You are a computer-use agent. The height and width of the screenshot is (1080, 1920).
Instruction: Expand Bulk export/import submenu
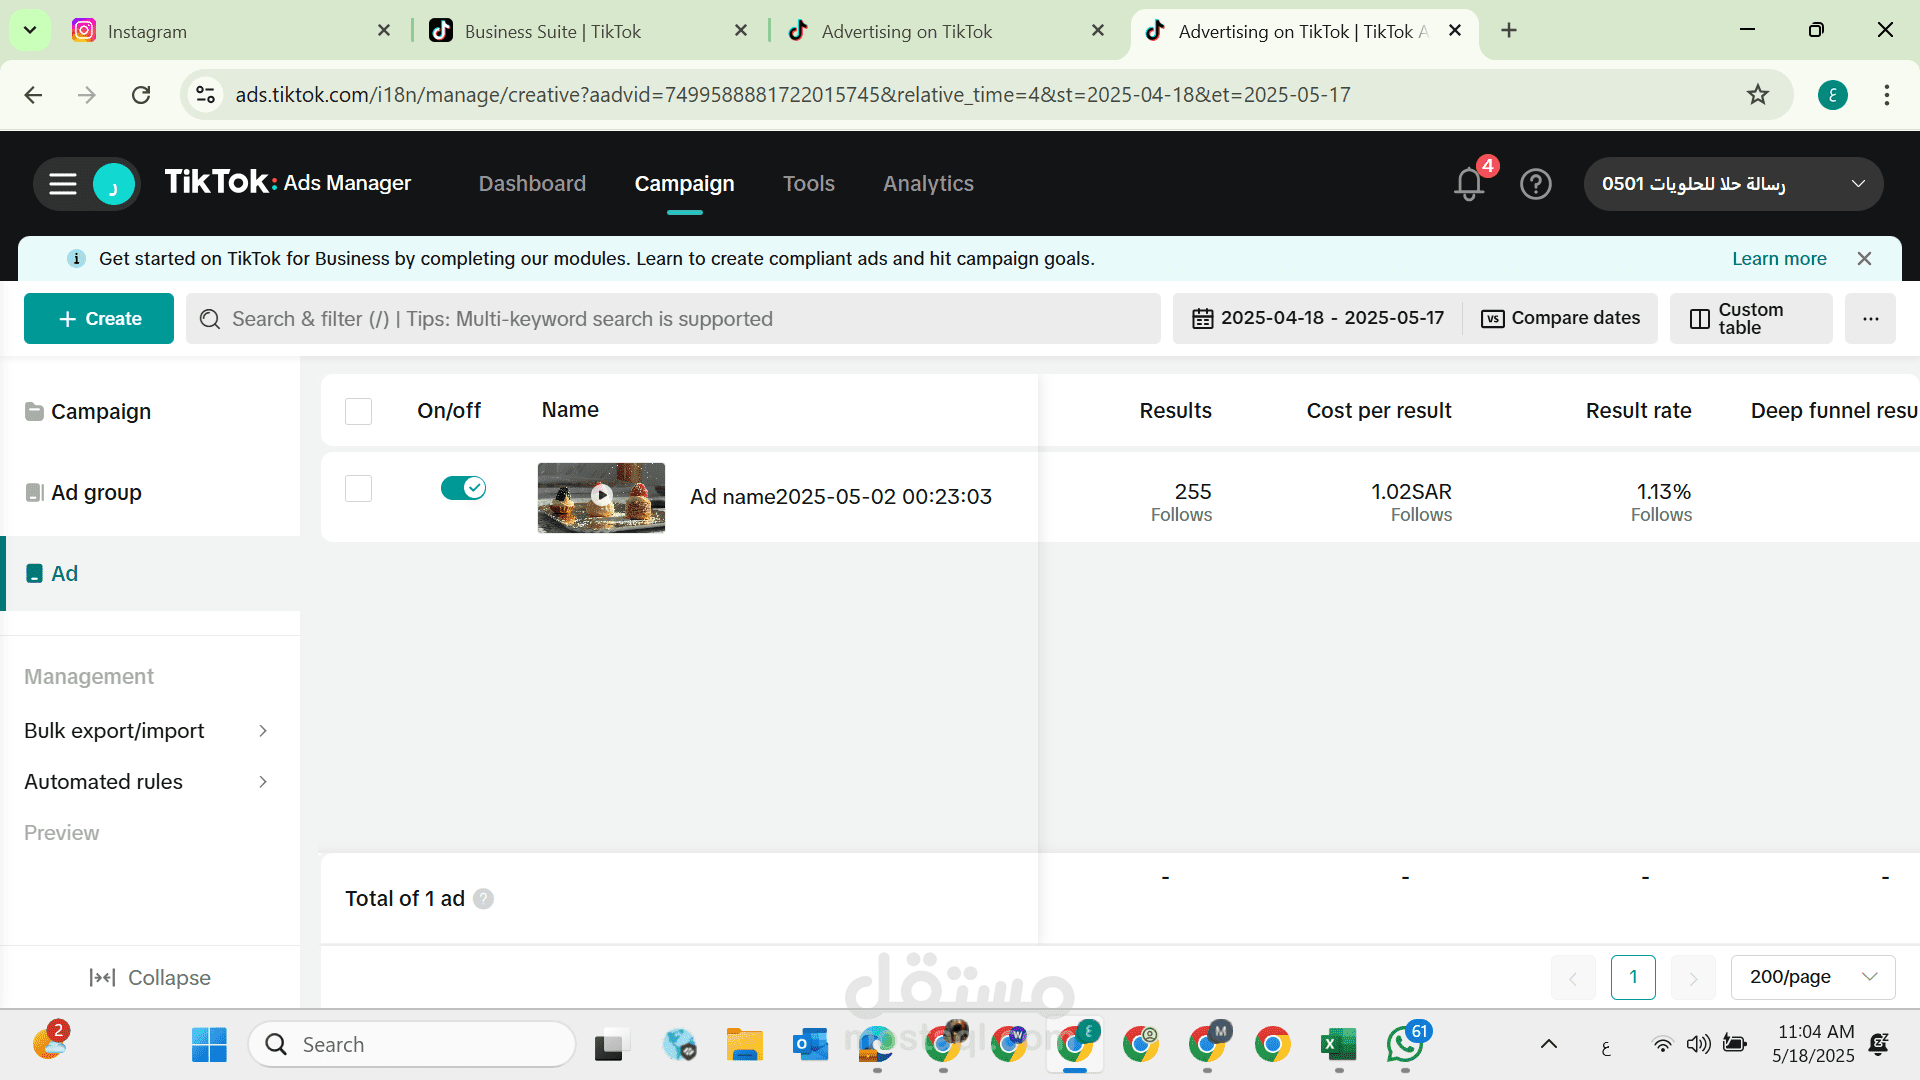[x=147, y=731]
